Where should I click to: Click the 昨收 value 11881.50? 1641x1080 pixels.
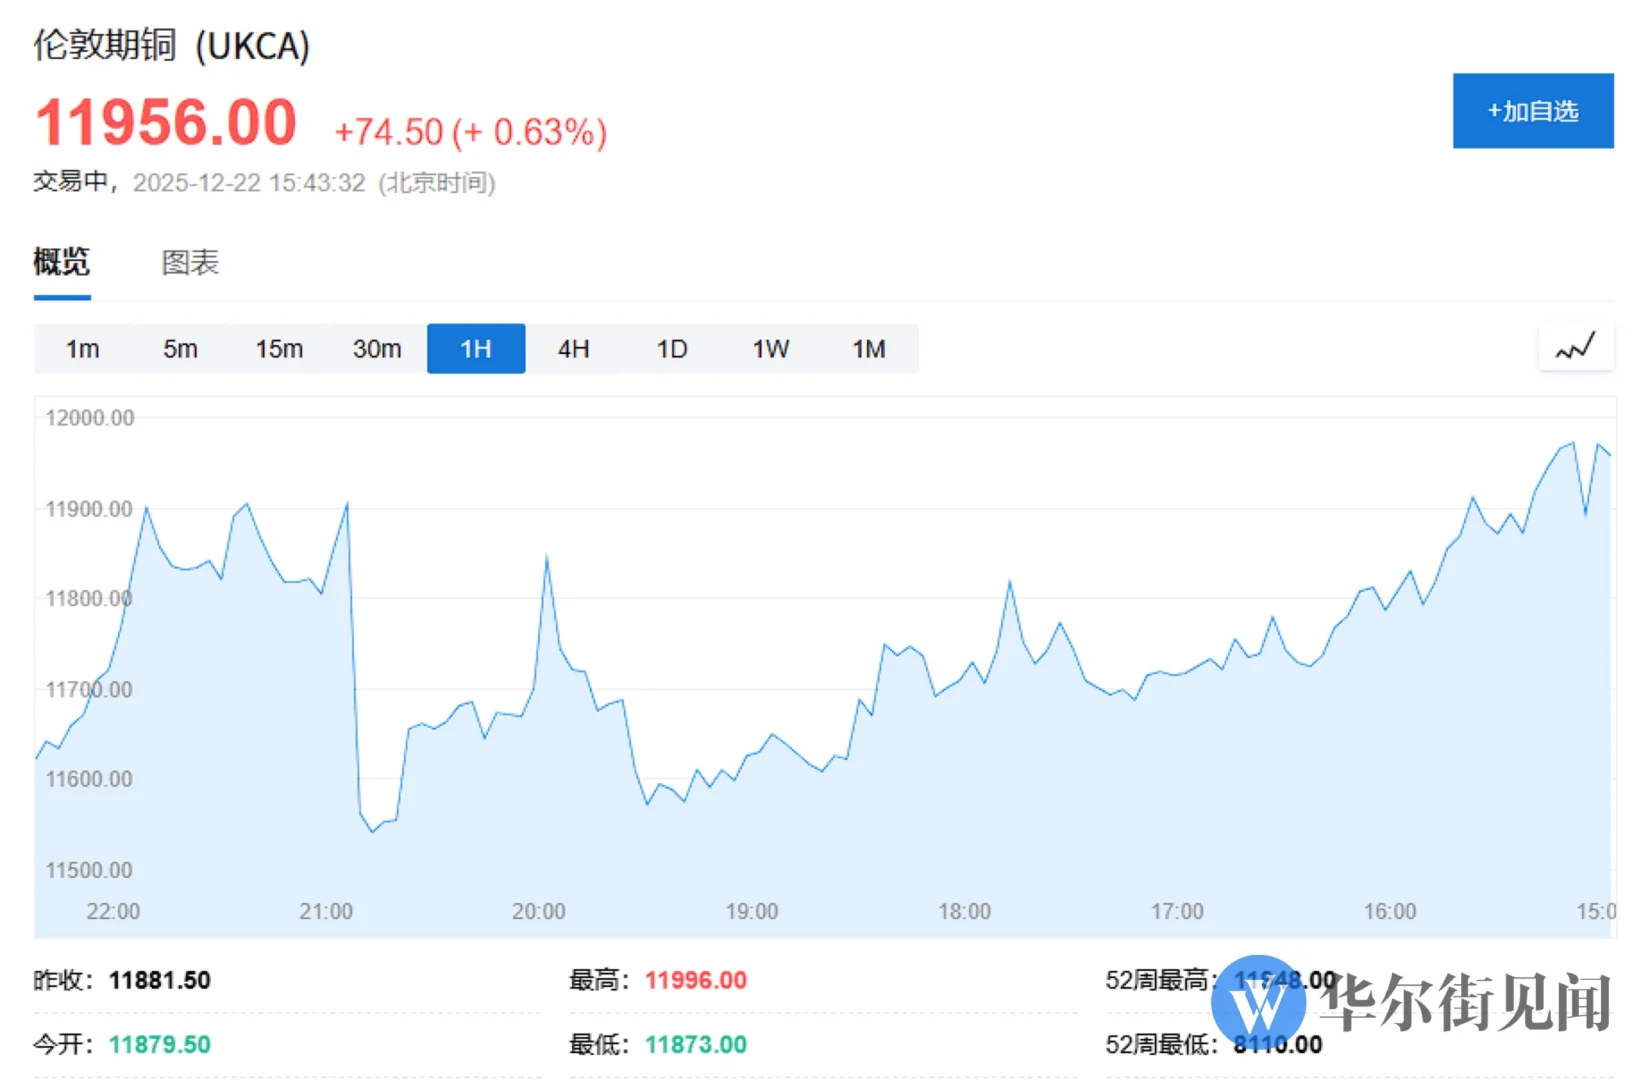tap(160, 980)
